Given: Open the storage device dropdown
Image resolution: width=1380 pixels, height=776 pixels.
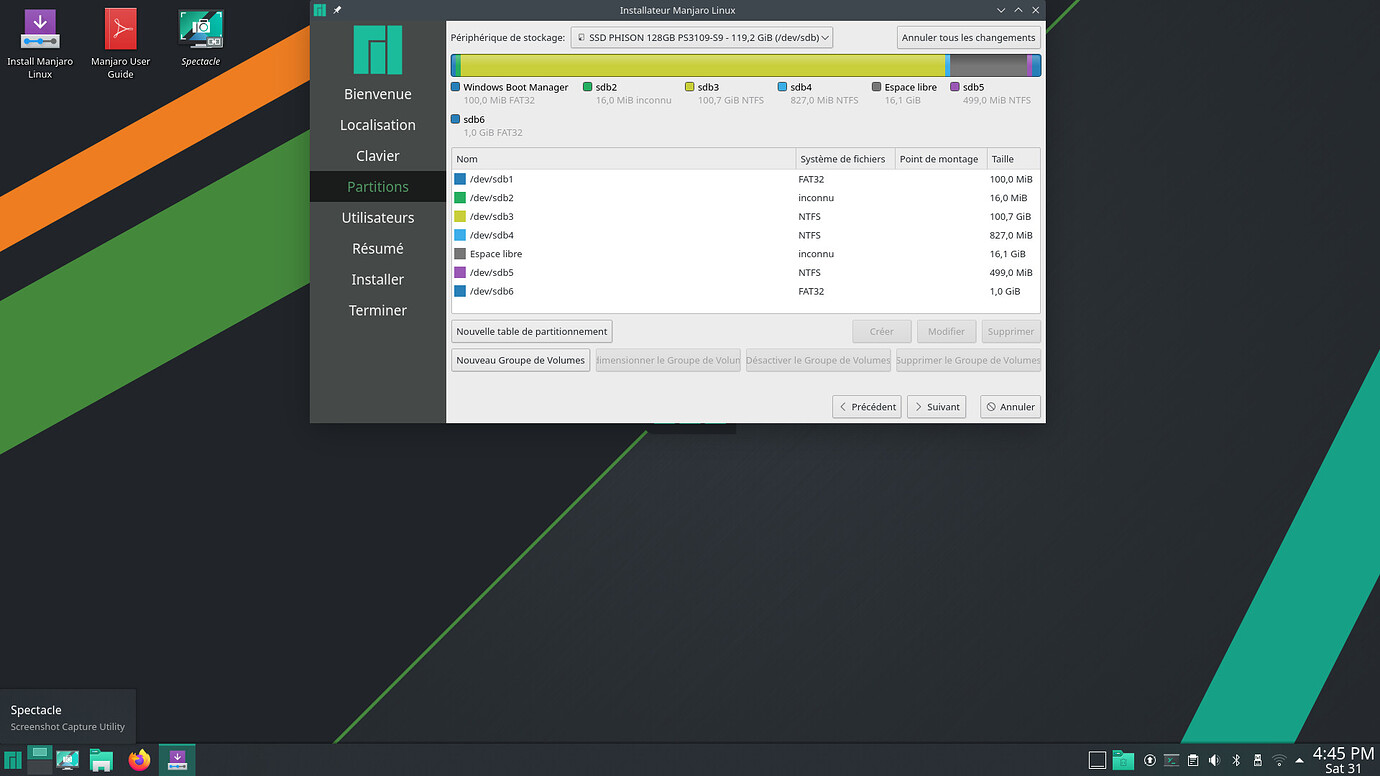Looking at the screenshot, I should point(702,38).
